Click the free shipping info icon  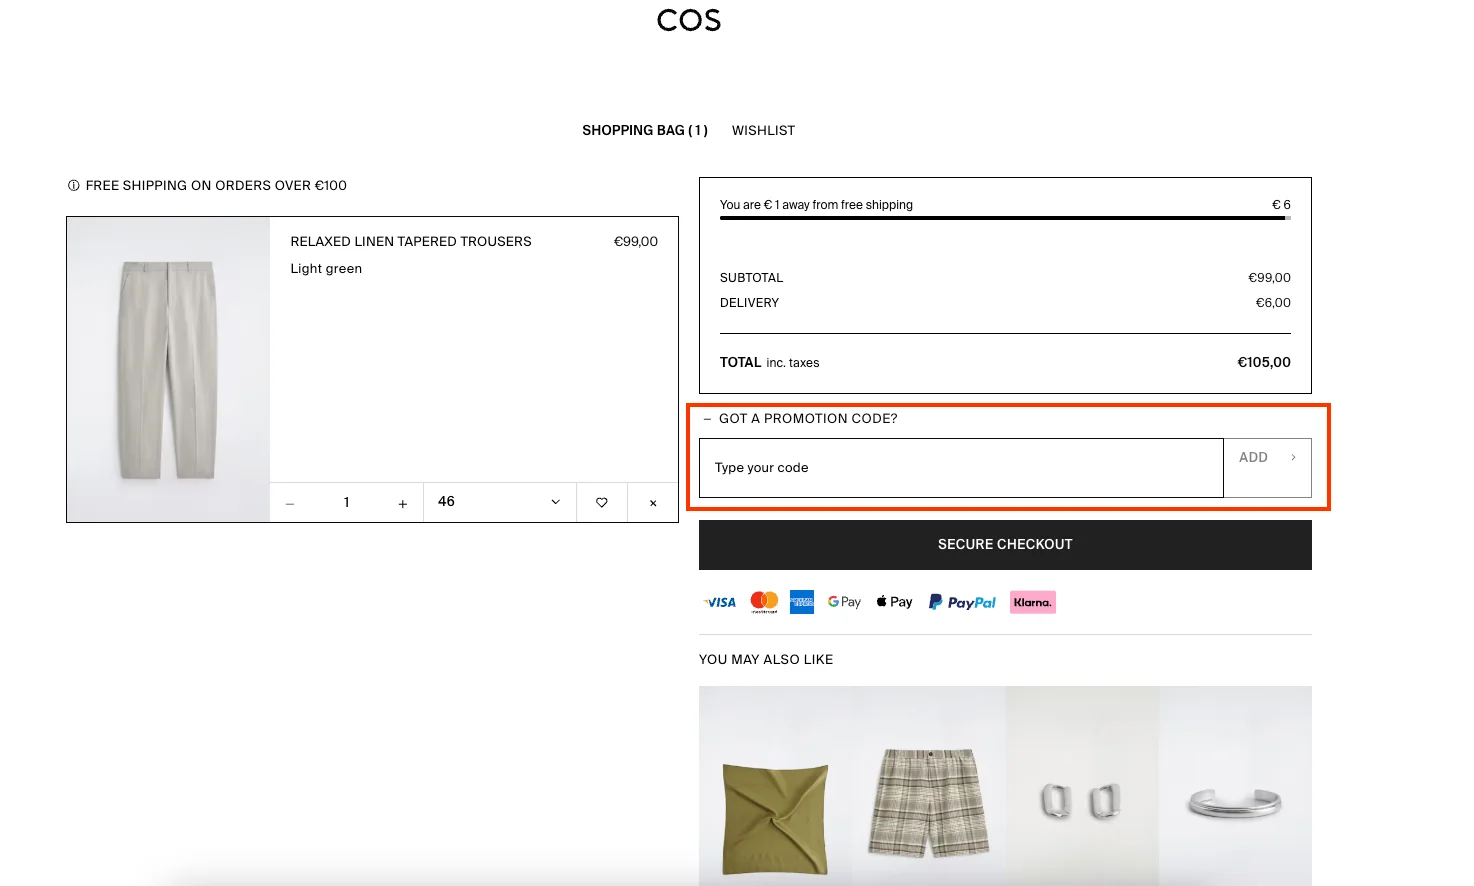click(x=73, y=185)
